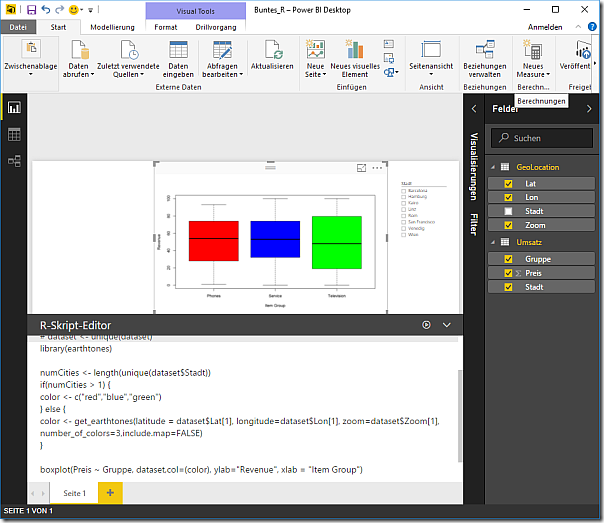Expand the ribbon overflow arrow on the right

pyautogui.click(x=595, y=63)
